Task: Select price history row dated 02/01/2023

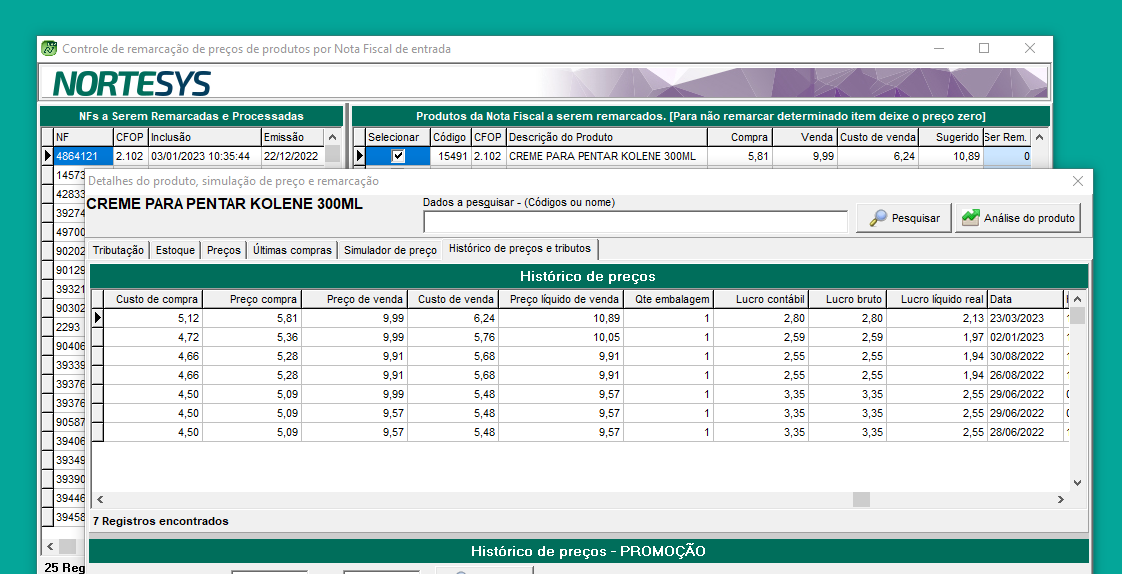Action: [x=580, y=337]
